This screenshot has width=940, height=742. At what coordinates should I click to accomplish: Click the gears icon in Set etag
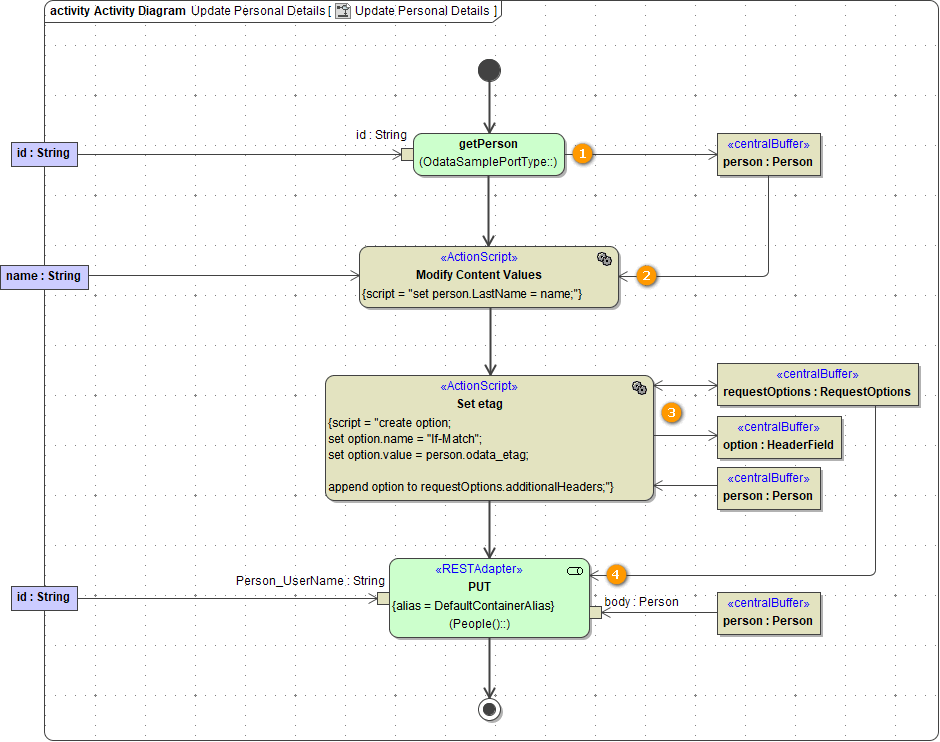639,388
